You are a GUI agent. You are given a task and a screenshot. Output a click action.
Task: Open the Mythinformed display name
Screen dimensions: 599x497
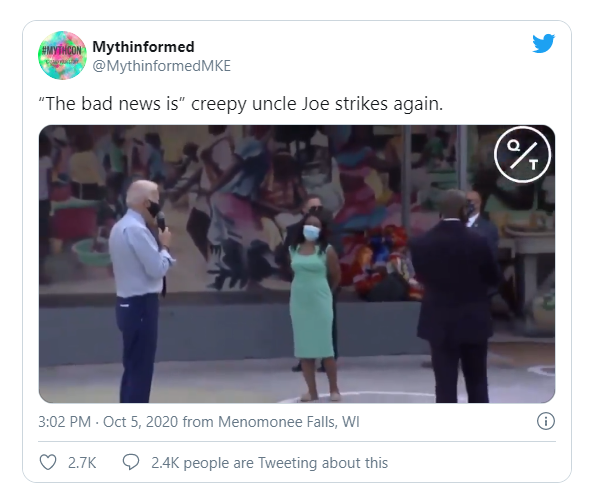pos(143,47)
